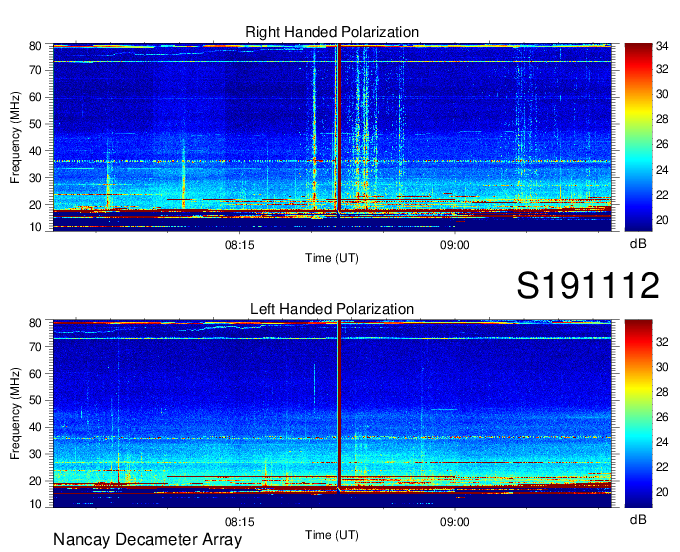Click the "80" frequency tick of the Left Handed plot
680x552 pixels.
point(35,323)
